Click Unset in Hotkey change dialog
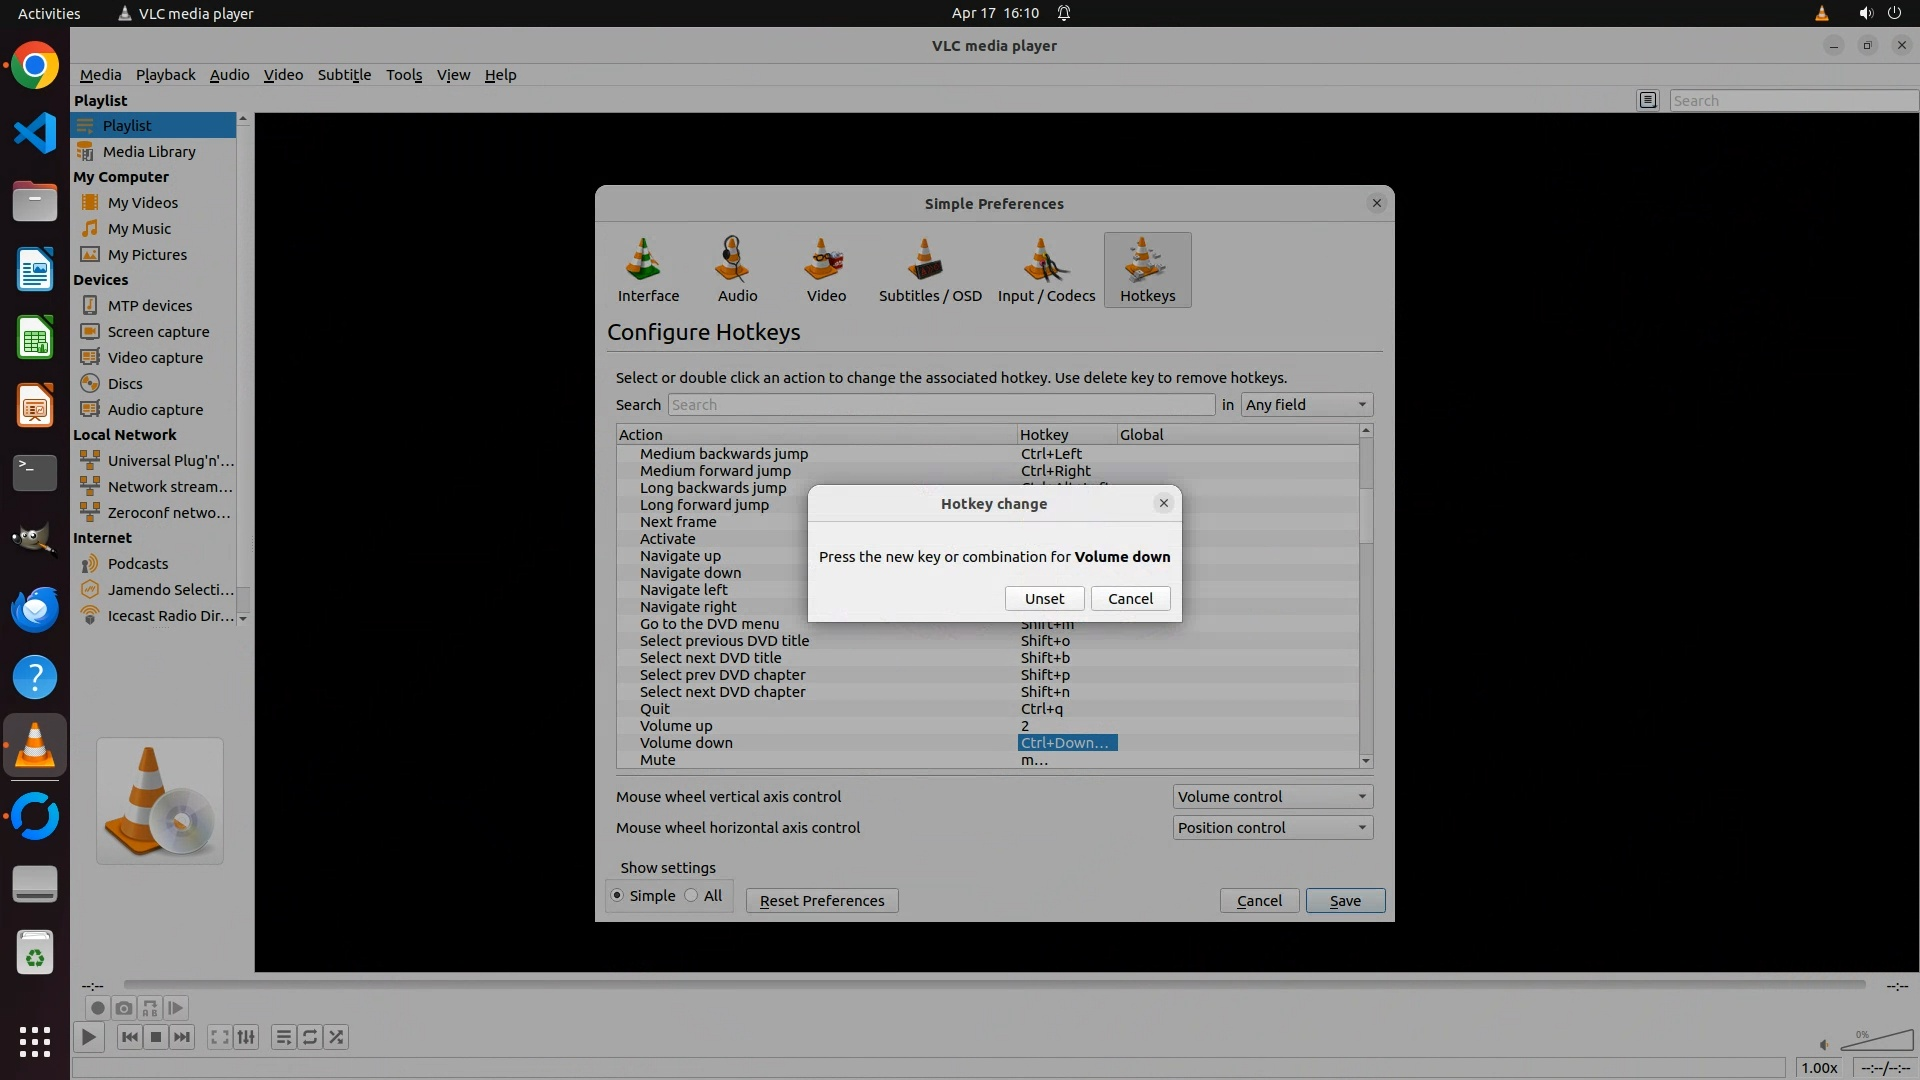This screenshot has width=1920, height=1080. pos(1044,598)
